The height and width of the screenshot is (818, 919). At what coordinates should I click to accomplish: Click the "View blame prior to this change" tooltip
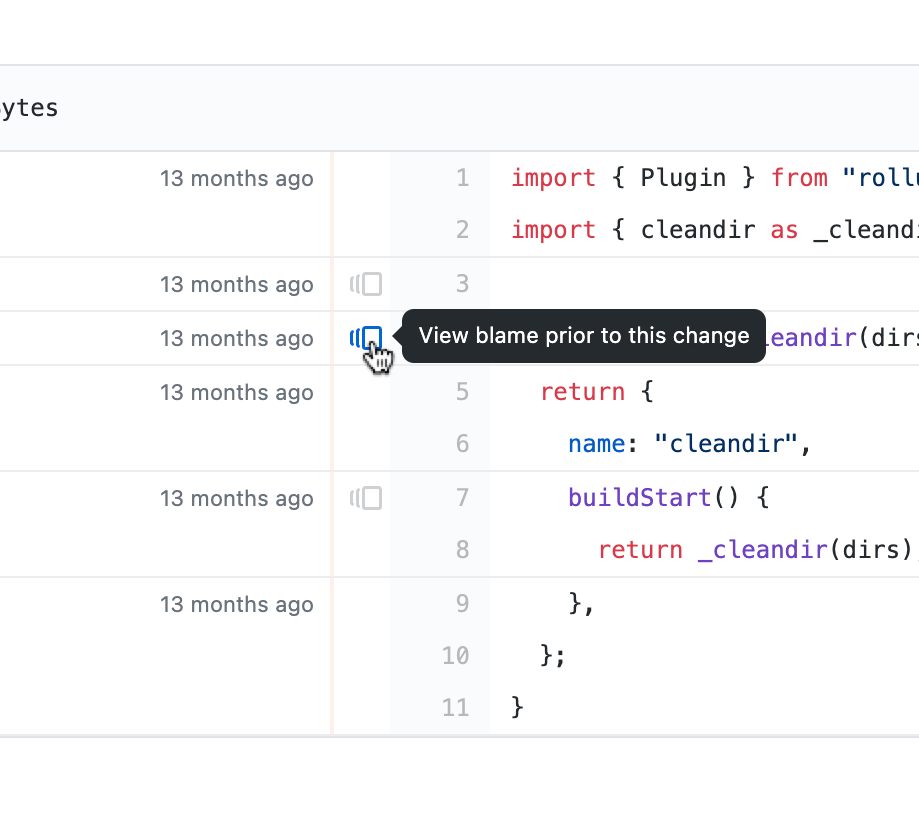[584, 336]
